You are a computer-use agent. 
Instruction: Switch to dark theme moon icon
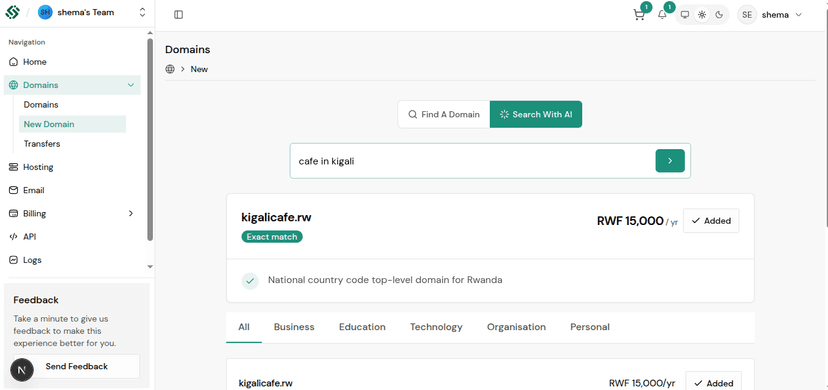pos(719,15)
